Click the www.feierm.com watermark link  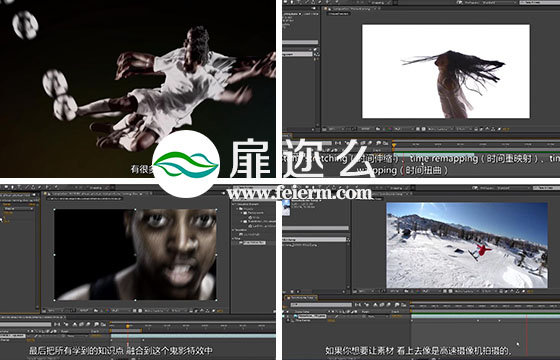[x=299, y=194]
